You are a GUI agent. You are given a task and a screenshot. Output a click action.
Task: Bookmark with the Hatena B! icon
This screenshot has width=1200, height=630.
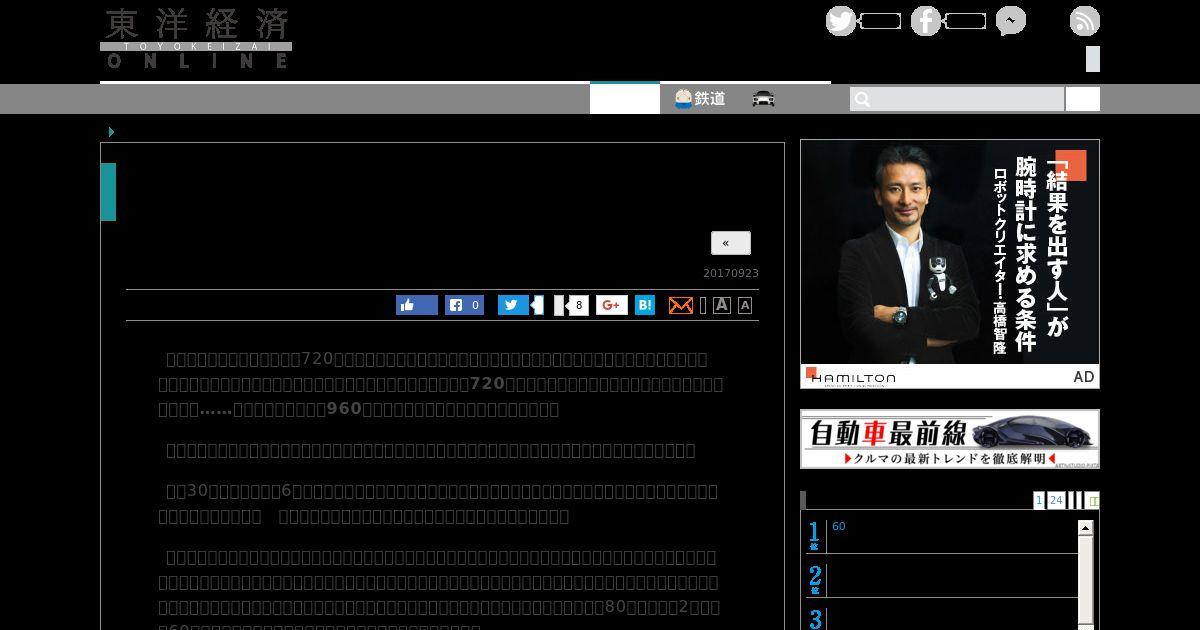pos(645,305)
